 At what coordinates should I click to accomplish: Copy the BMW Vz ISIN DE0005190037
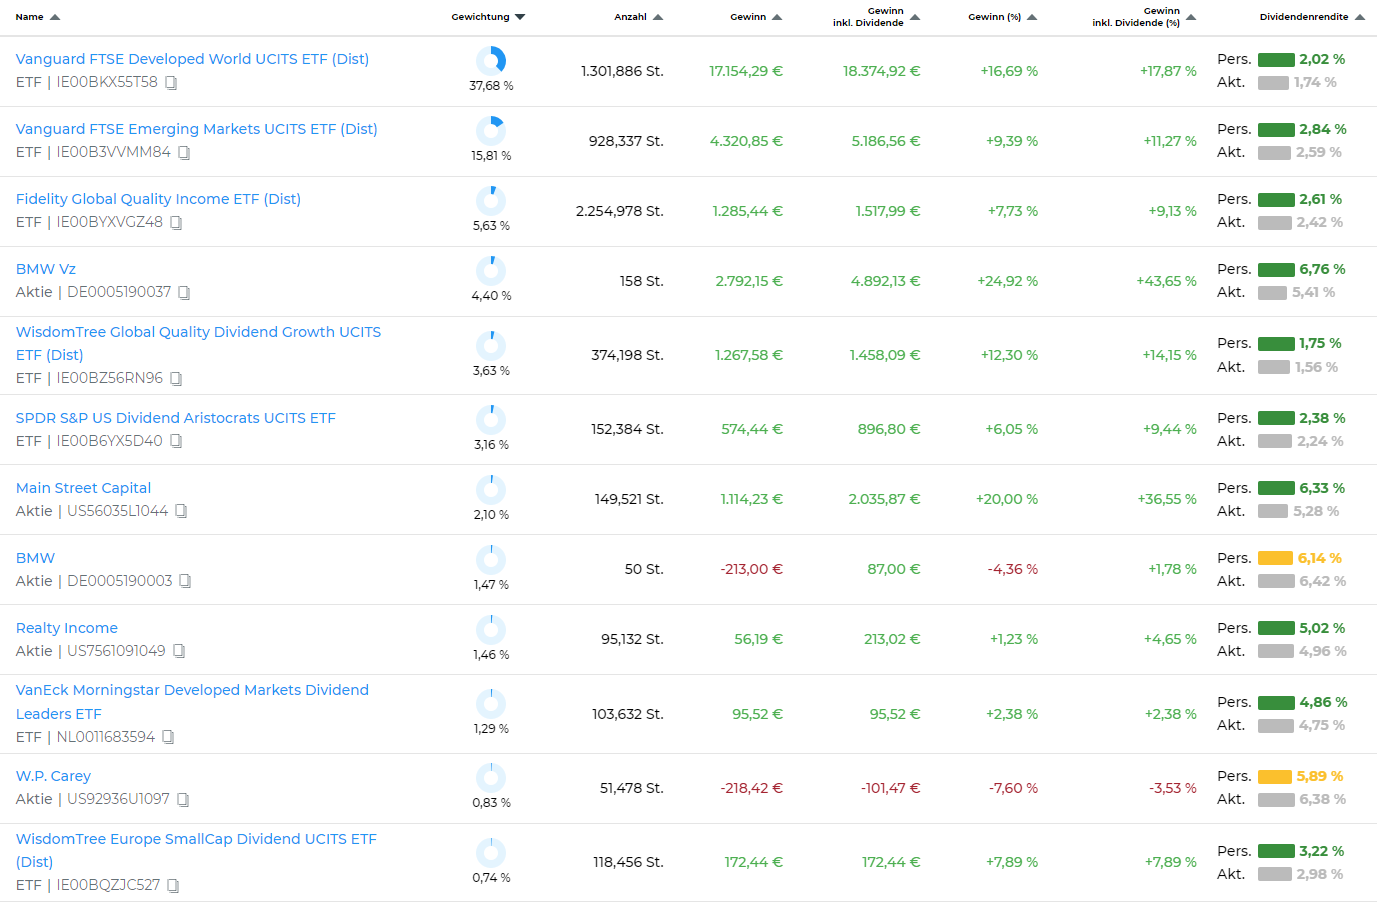(184, 293)
